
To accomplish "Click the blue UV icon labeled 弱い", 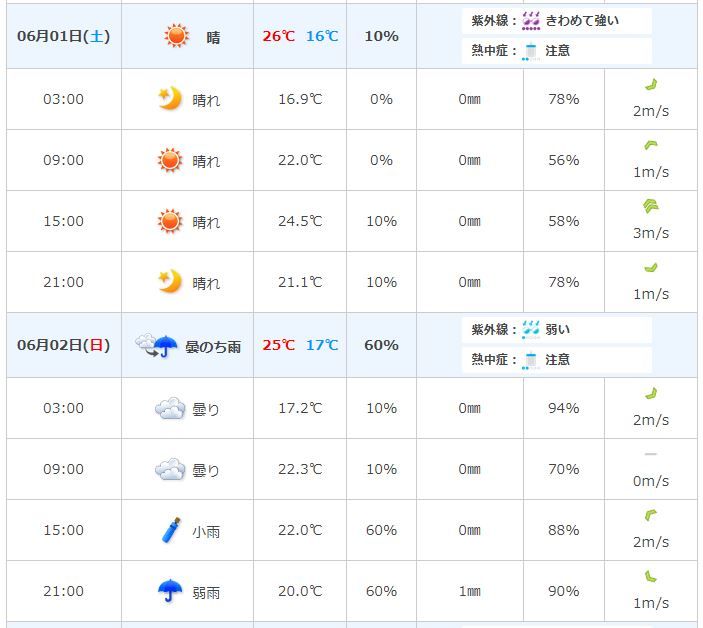I will [531, 330].
